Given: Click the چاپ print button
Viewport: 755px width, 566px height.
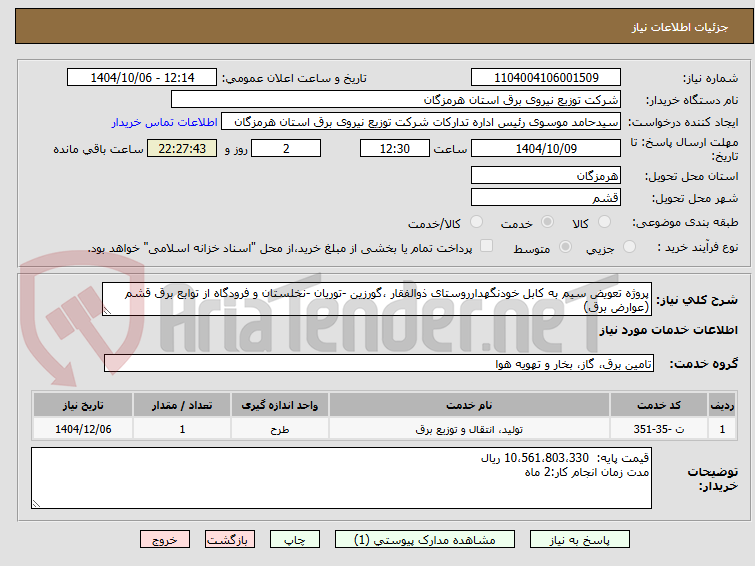Looking at the screenshot, I should [x=295, y=540].
